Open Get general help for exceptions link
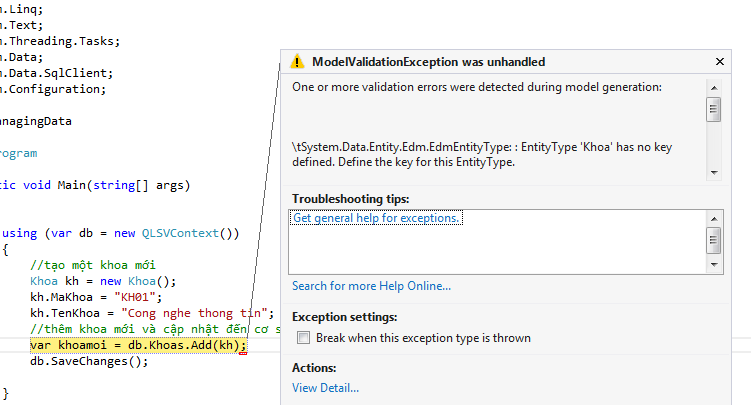The height and width of the screenshot is (405, 751). click(376, 218)
